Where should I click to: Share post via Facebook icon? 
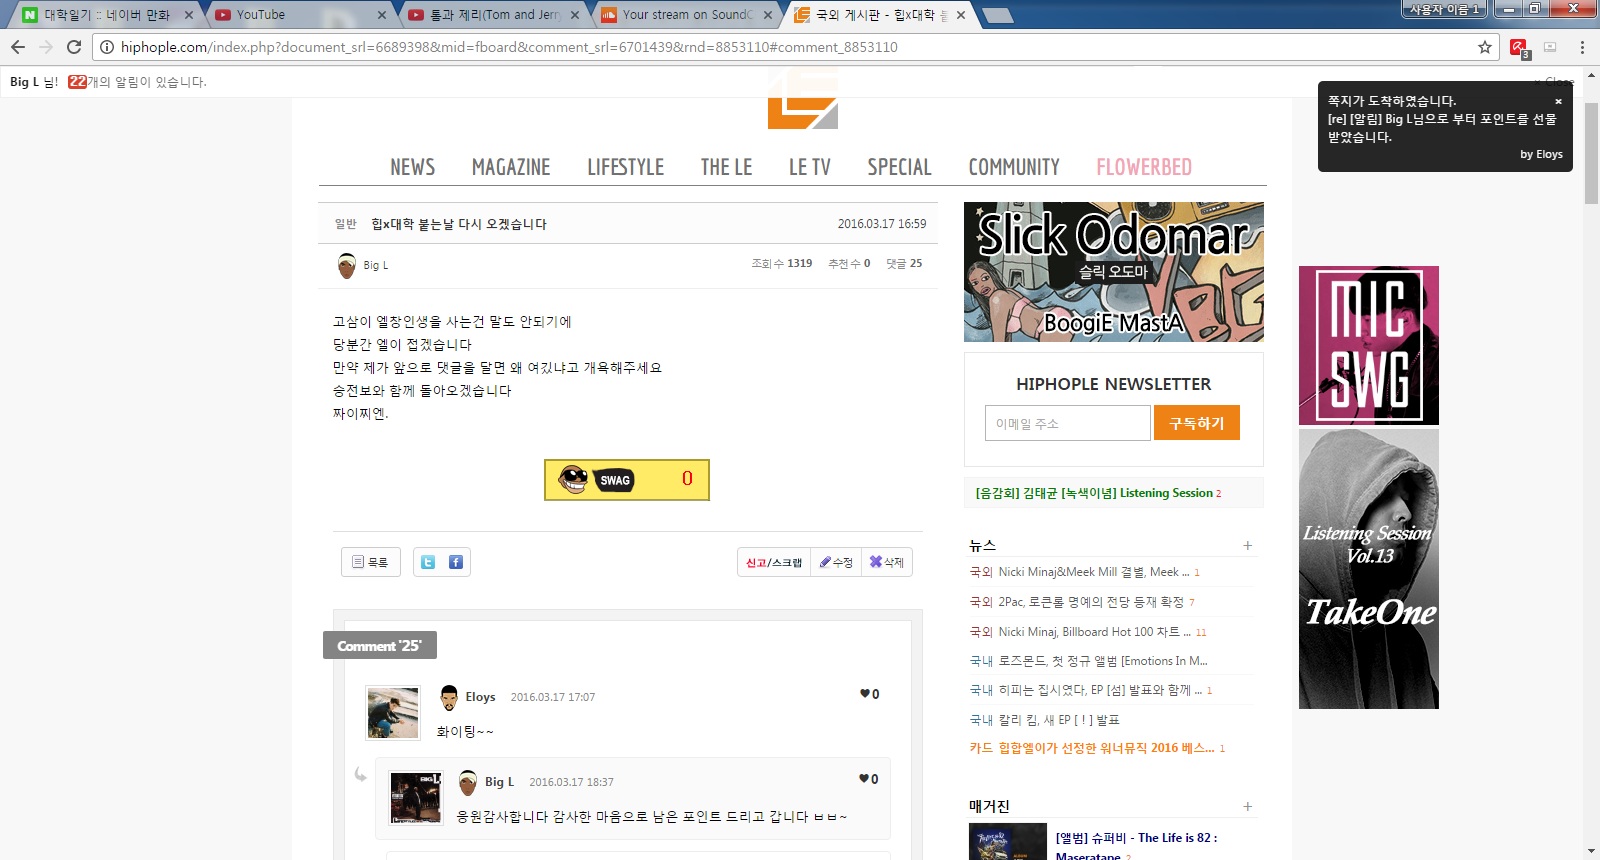pyautogui.click(x=456, y=562)
